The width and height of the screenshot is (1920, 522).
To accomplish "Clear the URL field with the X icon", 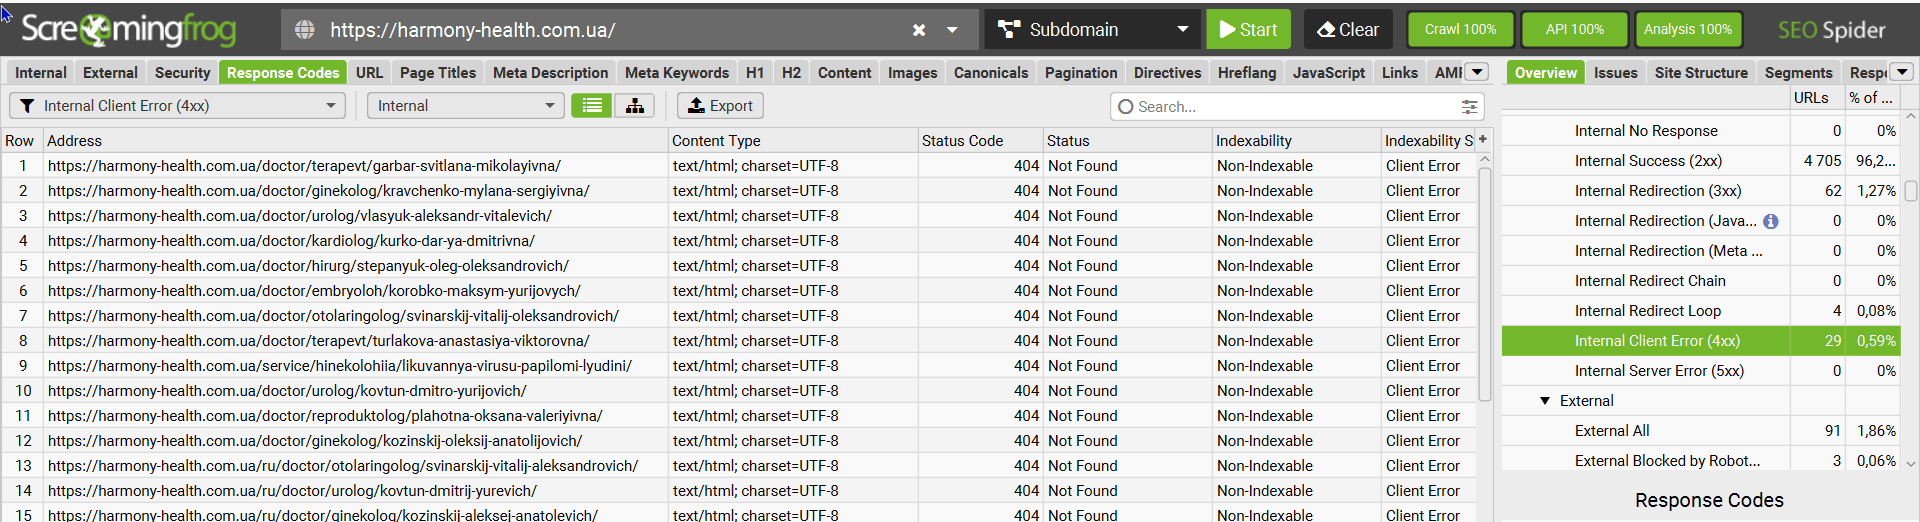I will click(x=919, y=30).
